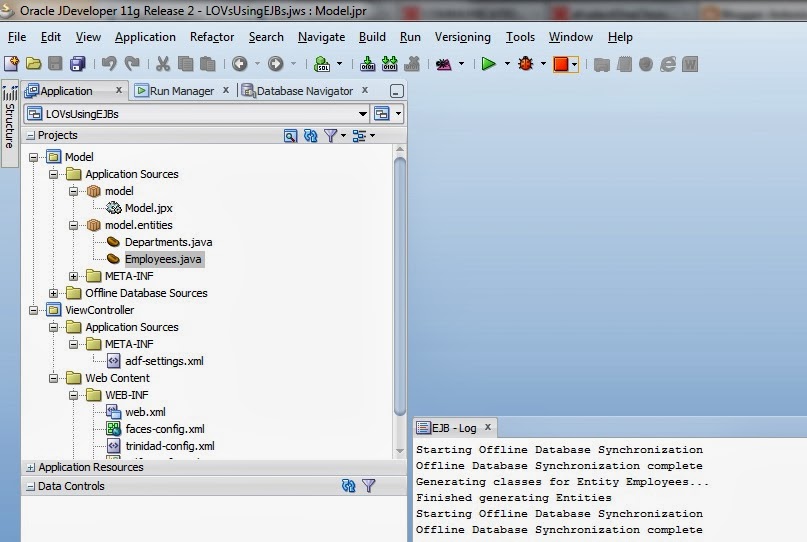Expand the META-INF folder under Model

tap(74, 276)
